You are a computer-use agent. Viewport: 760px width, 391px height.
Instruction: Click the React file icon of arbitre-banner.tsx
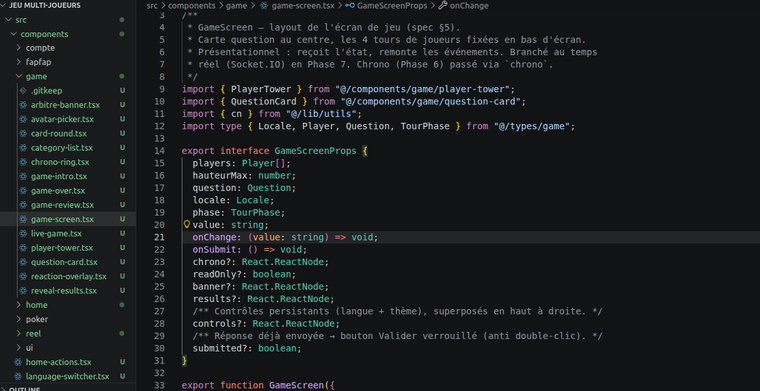tap(23, 105)
